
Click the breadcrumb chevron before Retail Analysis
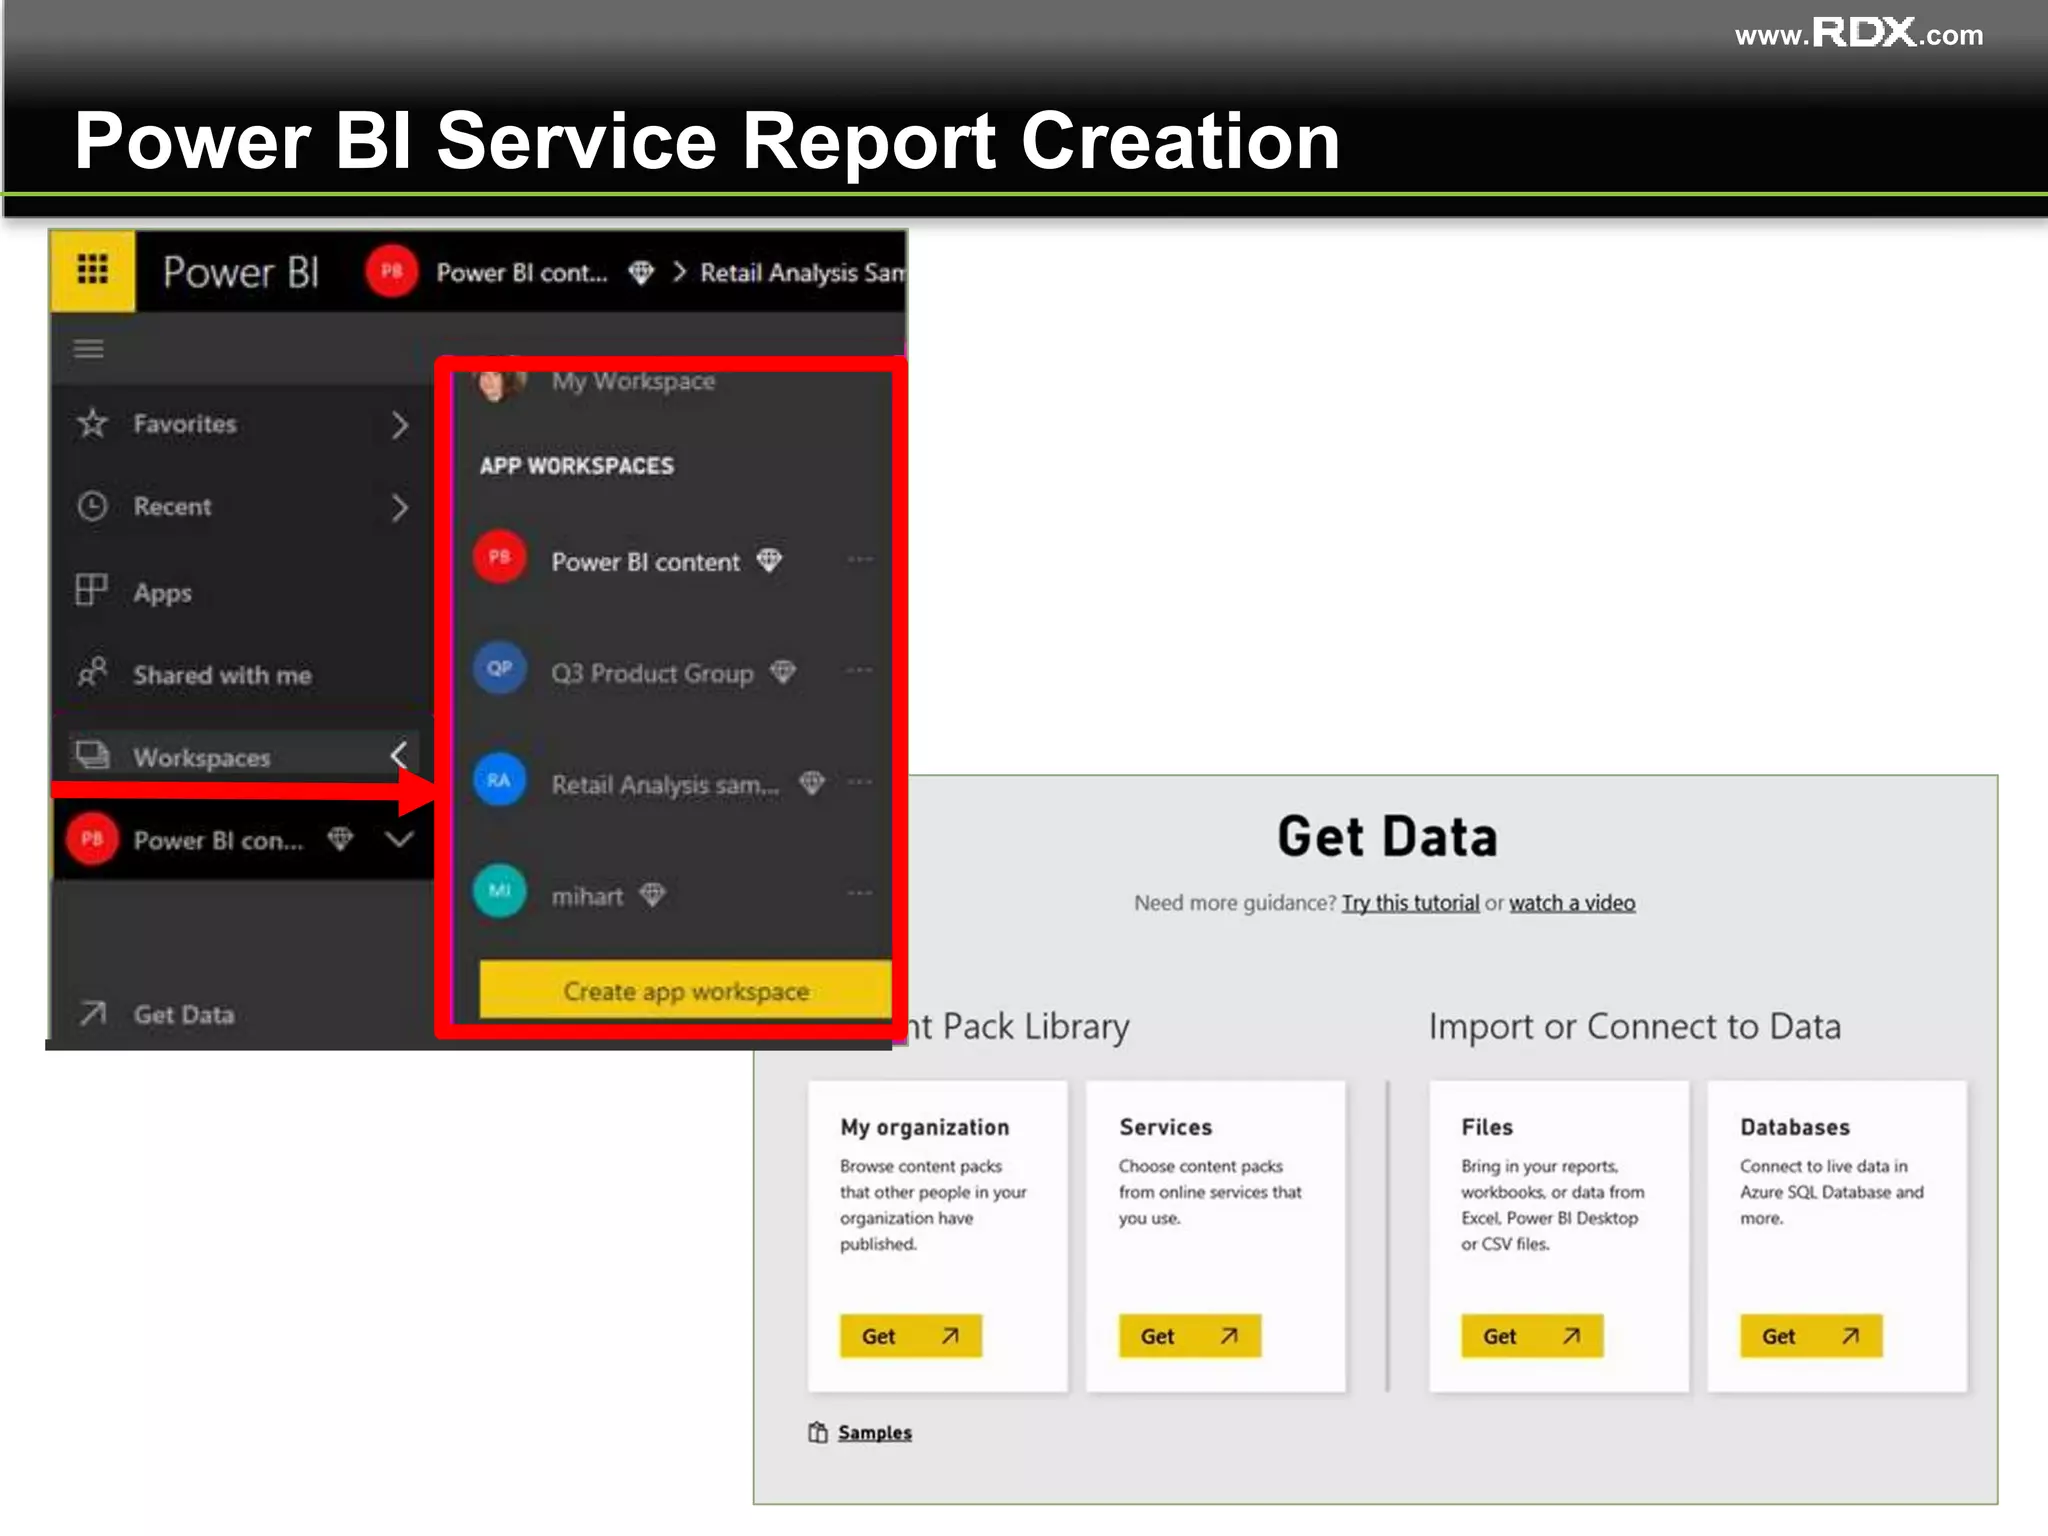tap(680, 272)
